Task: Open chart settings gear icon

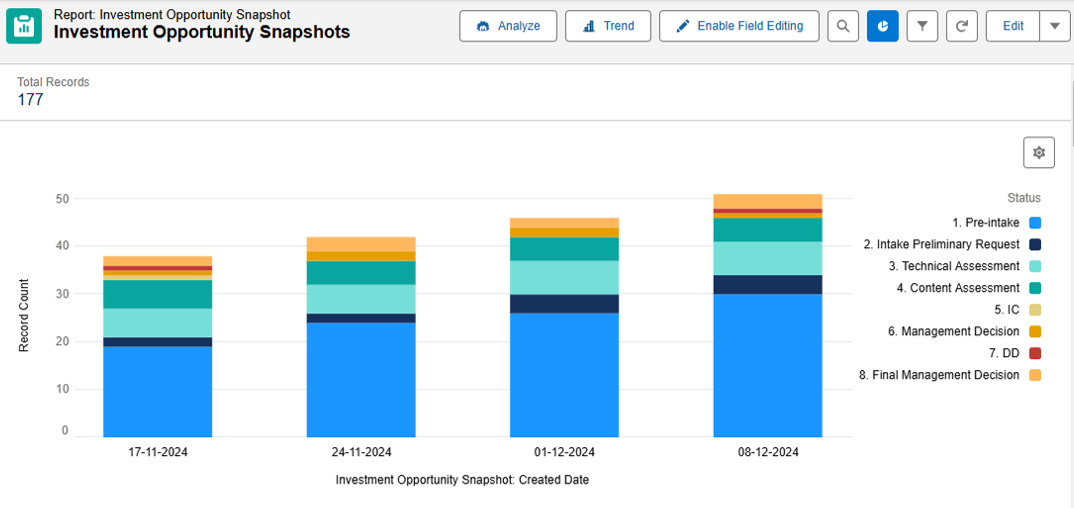Action: point(1038,153)
